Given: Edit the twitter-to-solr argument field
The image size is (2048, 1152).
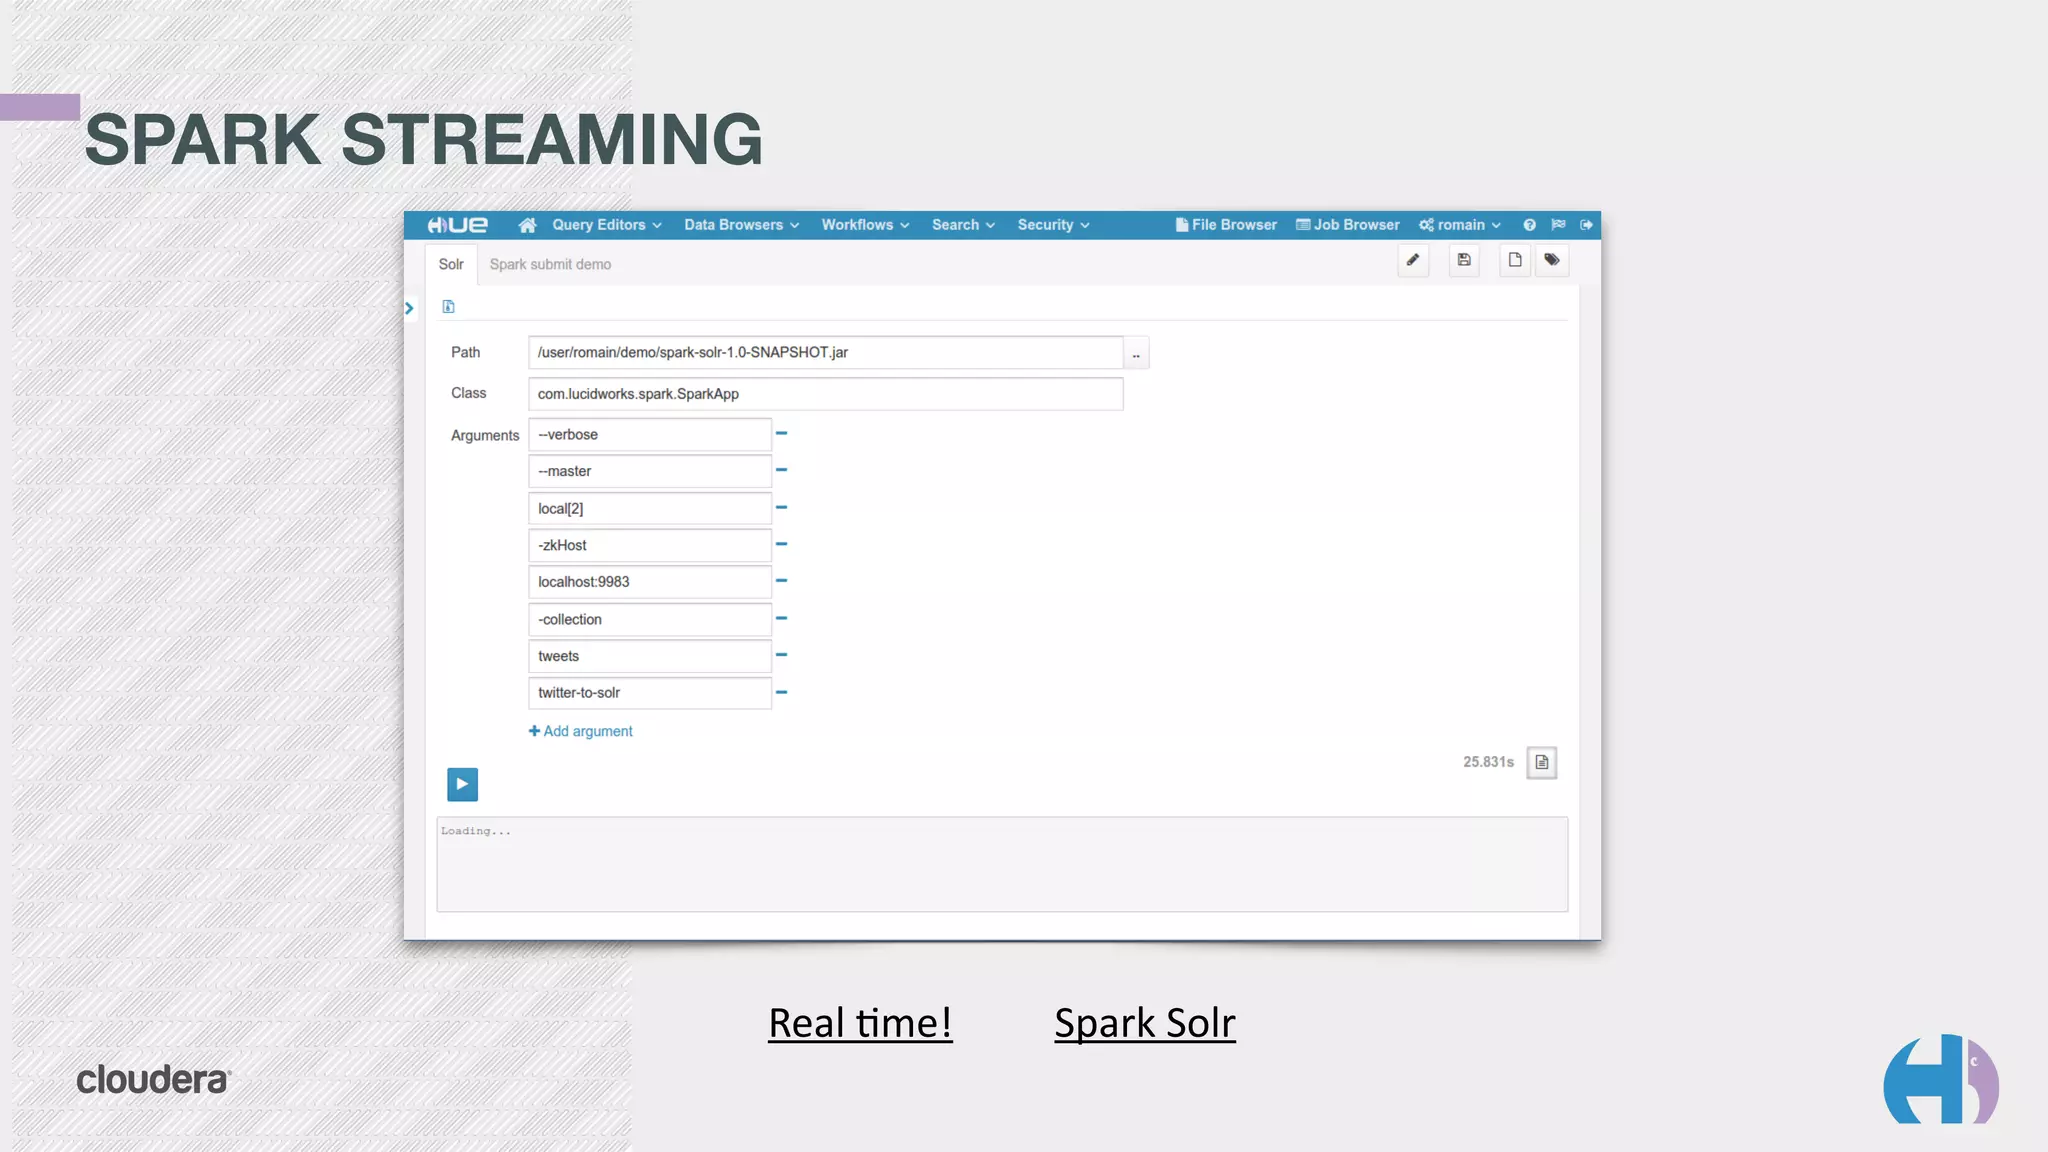Looking at the screenshot, I should (650, 693).
